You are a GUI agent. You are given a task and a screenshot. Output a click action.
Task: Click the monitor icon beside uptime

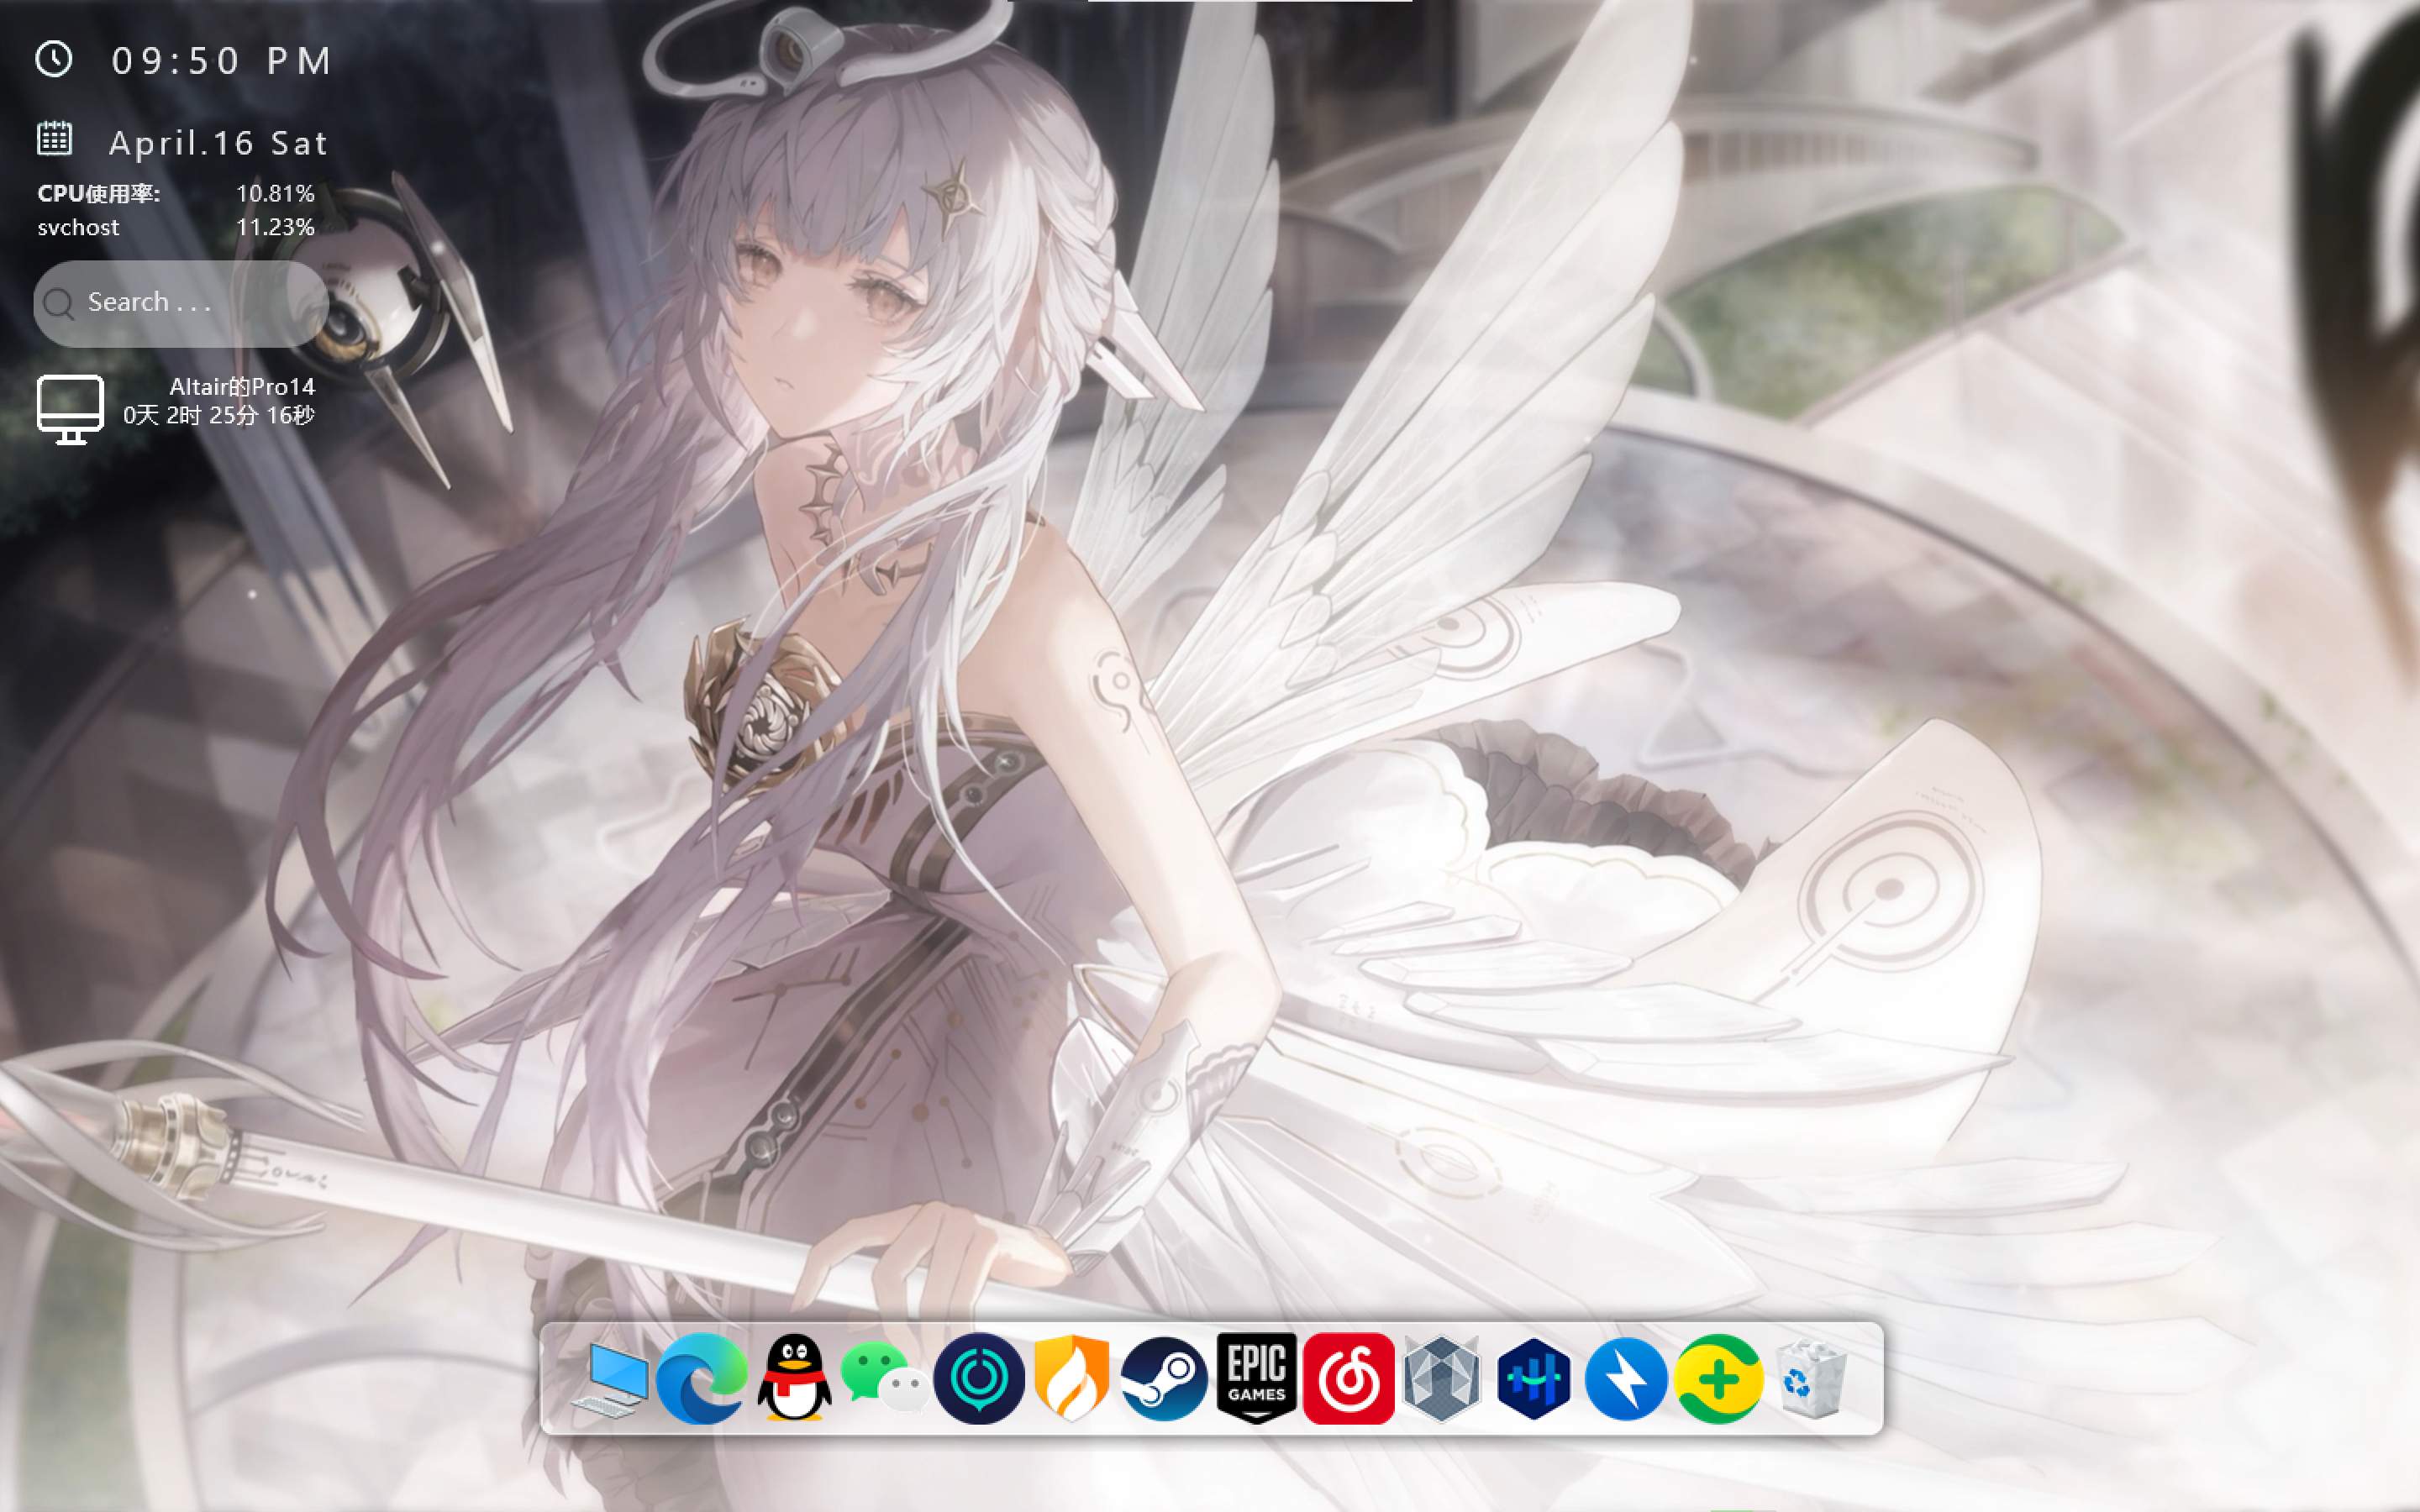(x=70, y=409)
